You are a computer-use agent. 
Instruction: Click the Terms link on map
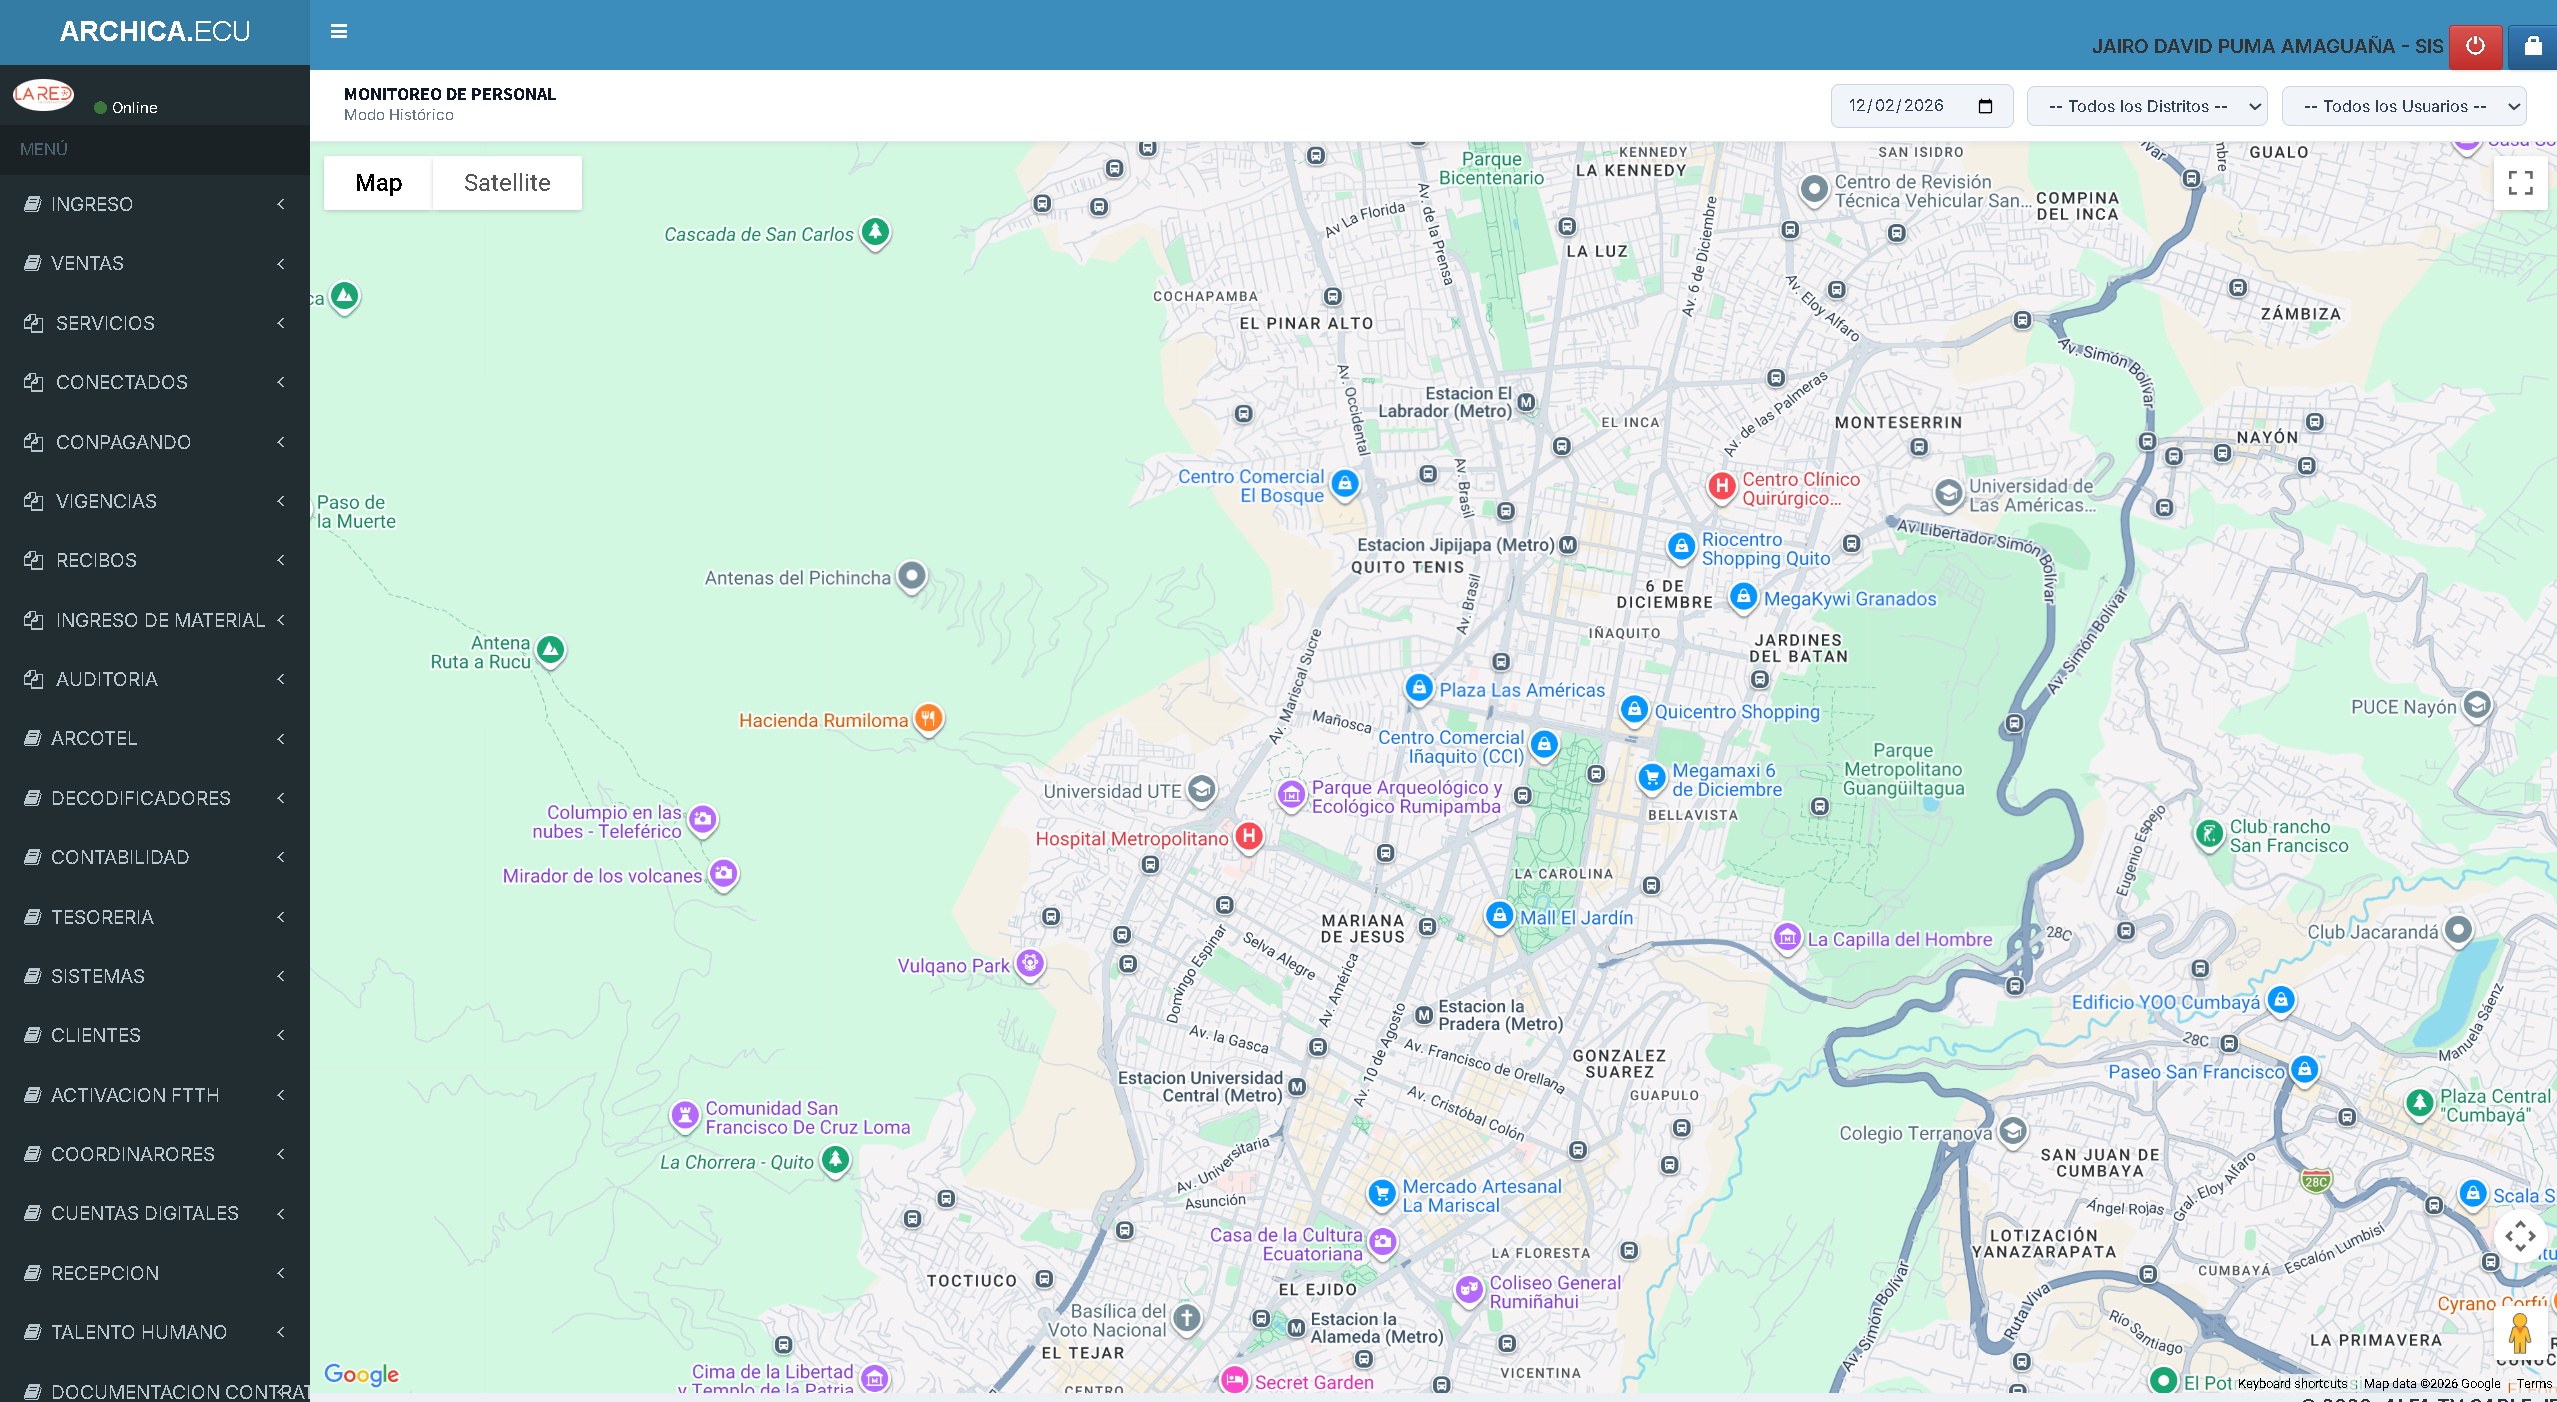[2534, 1384]
